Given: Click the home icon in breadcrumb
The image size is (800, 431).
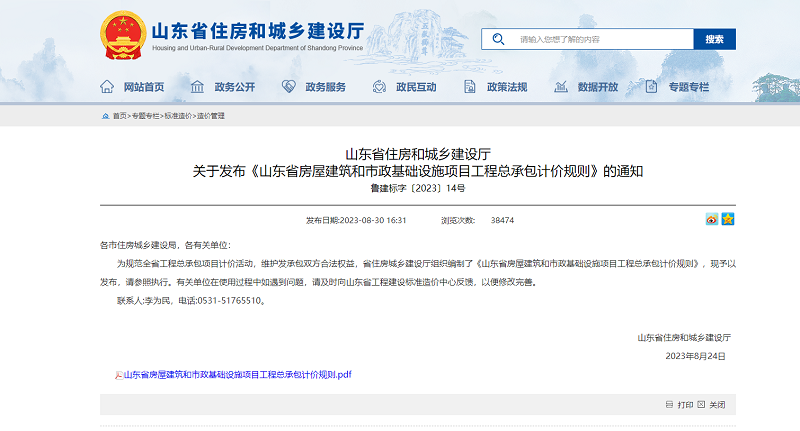Looking at the screenshot, I should pyautogui.click(x=105, y=116).
